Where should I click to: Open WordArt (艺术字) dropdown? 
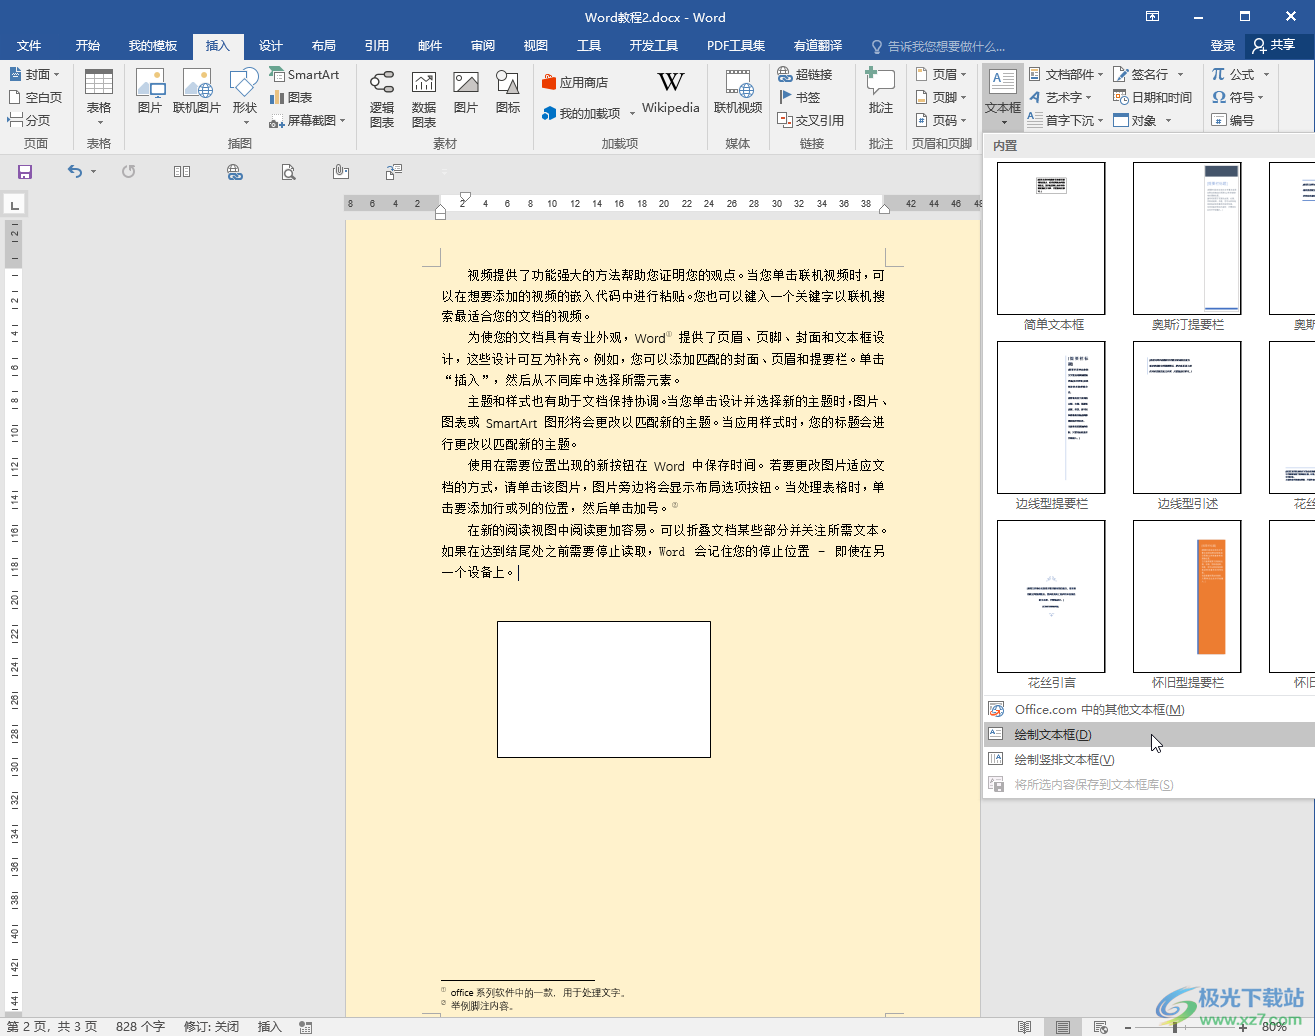click(x=1060, y=97)
